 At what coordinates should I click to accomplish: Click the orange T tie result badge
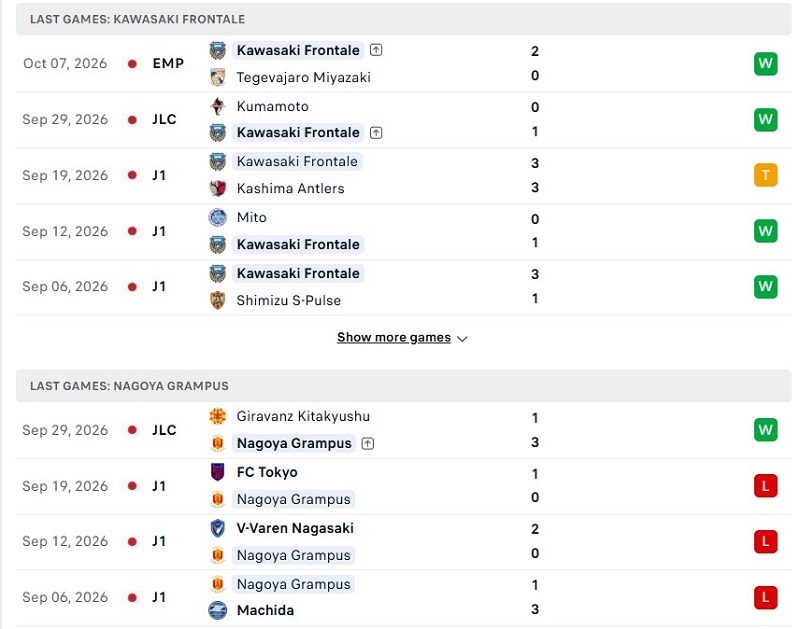(765, 175)
